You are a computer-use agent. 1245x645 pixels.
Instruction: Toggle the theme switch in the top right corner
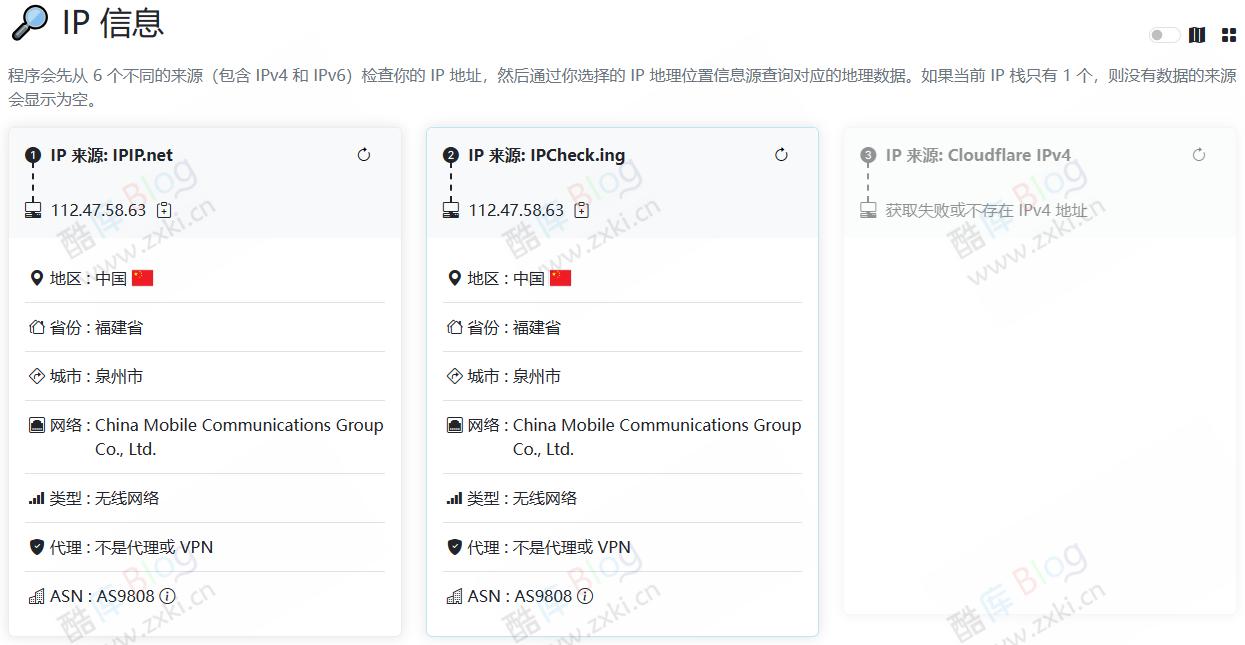tap(1164, 34)
